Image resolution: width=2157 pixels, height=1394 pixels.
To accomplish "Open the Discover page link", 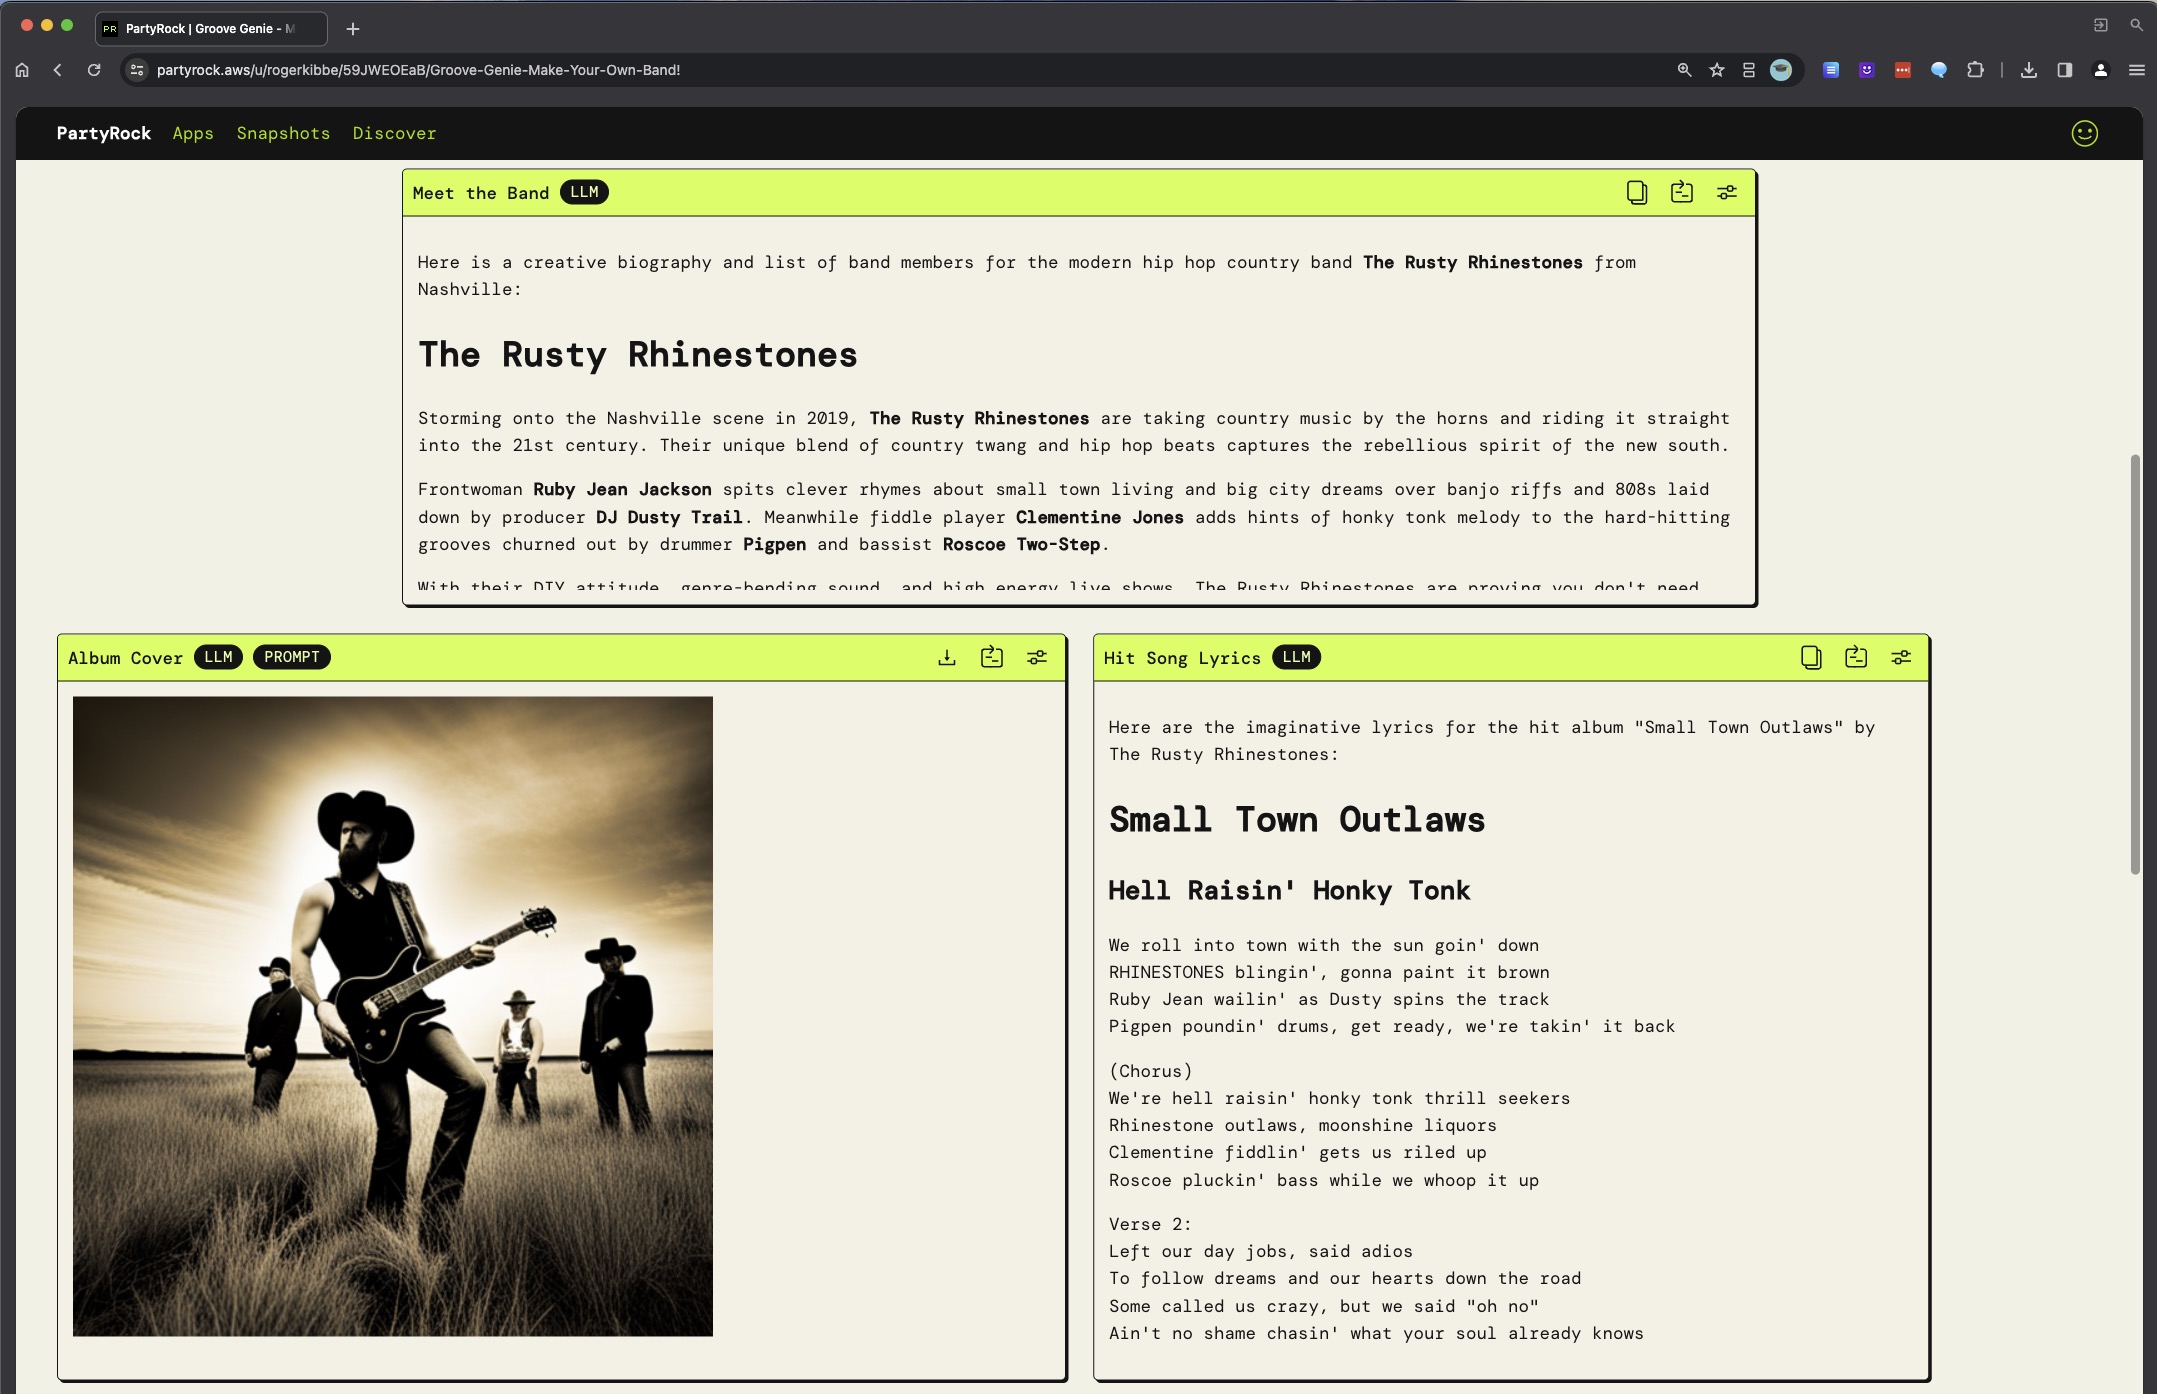I will [x=394, y=133].
